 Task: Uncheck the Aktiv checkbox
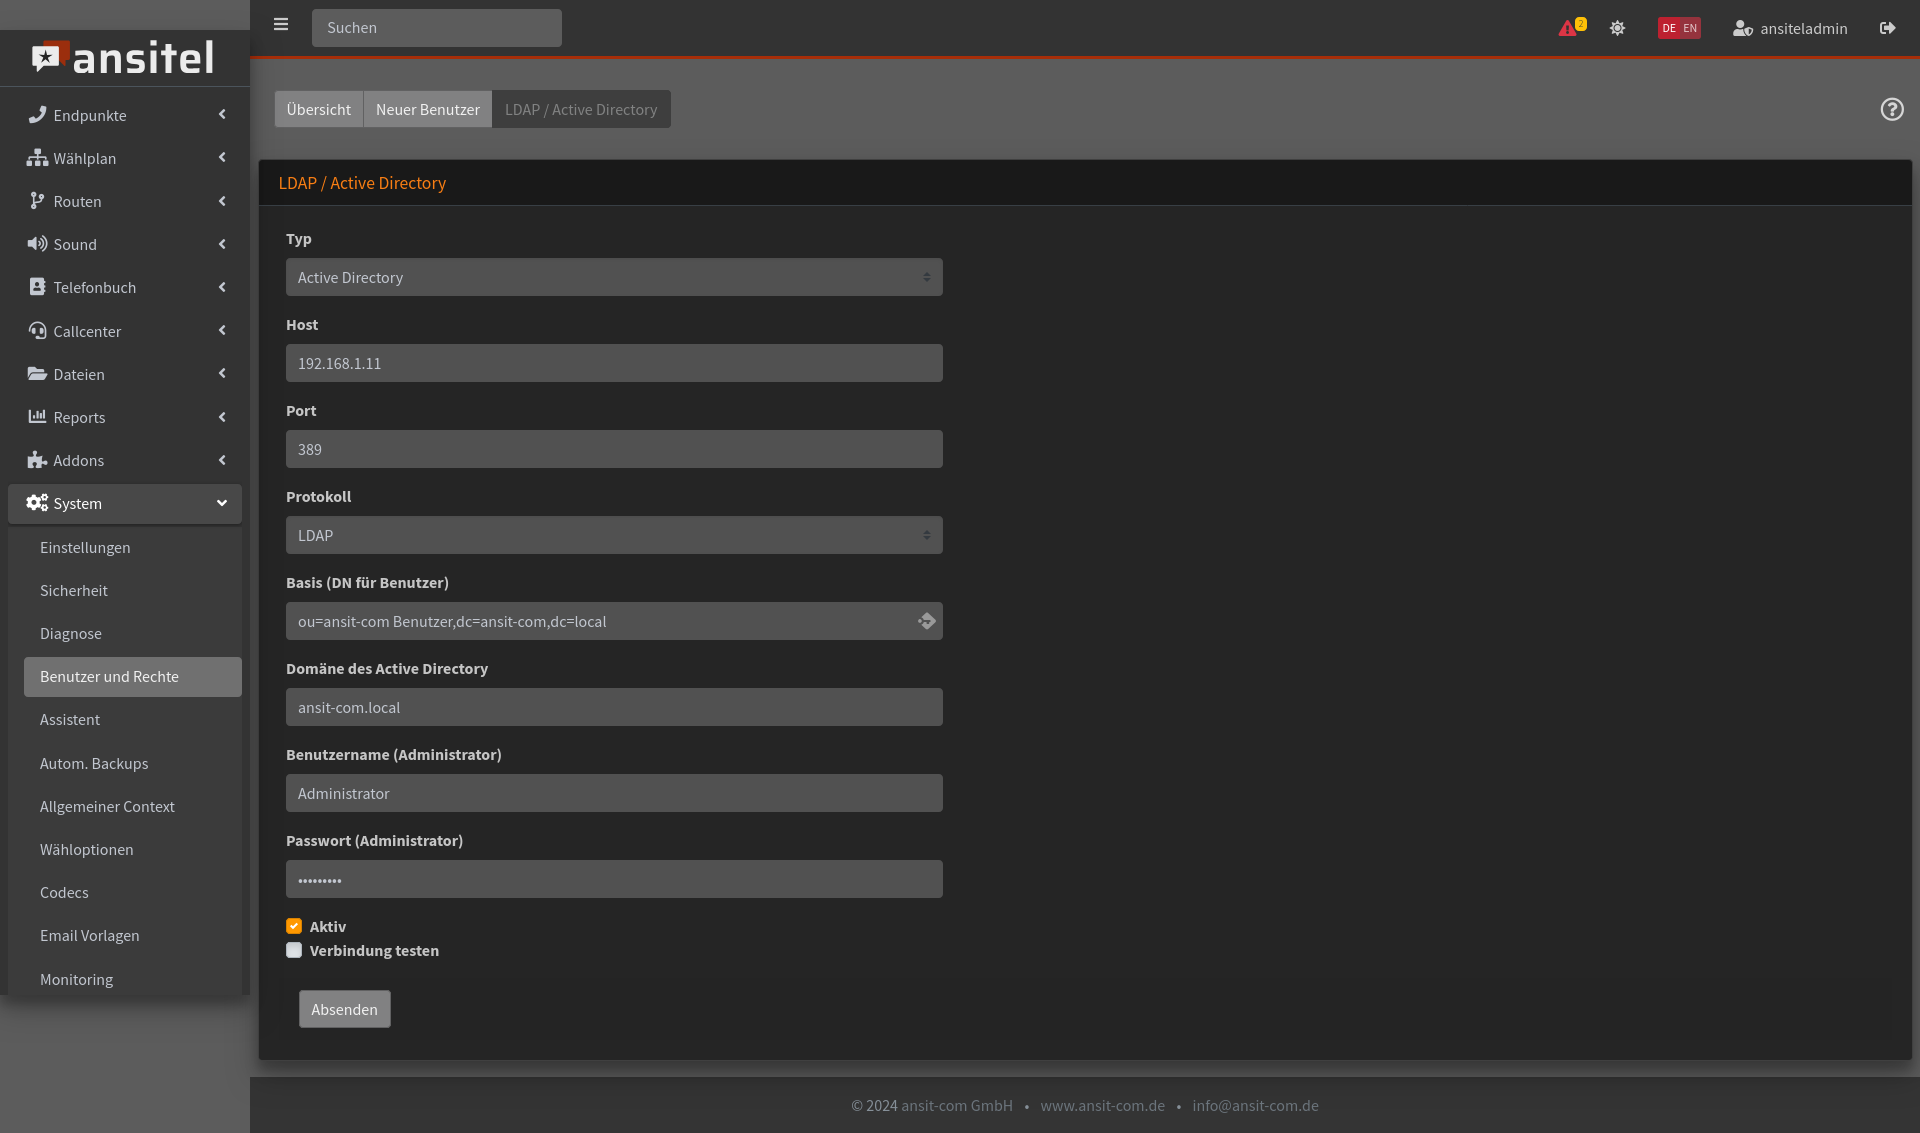click(294, 926)
